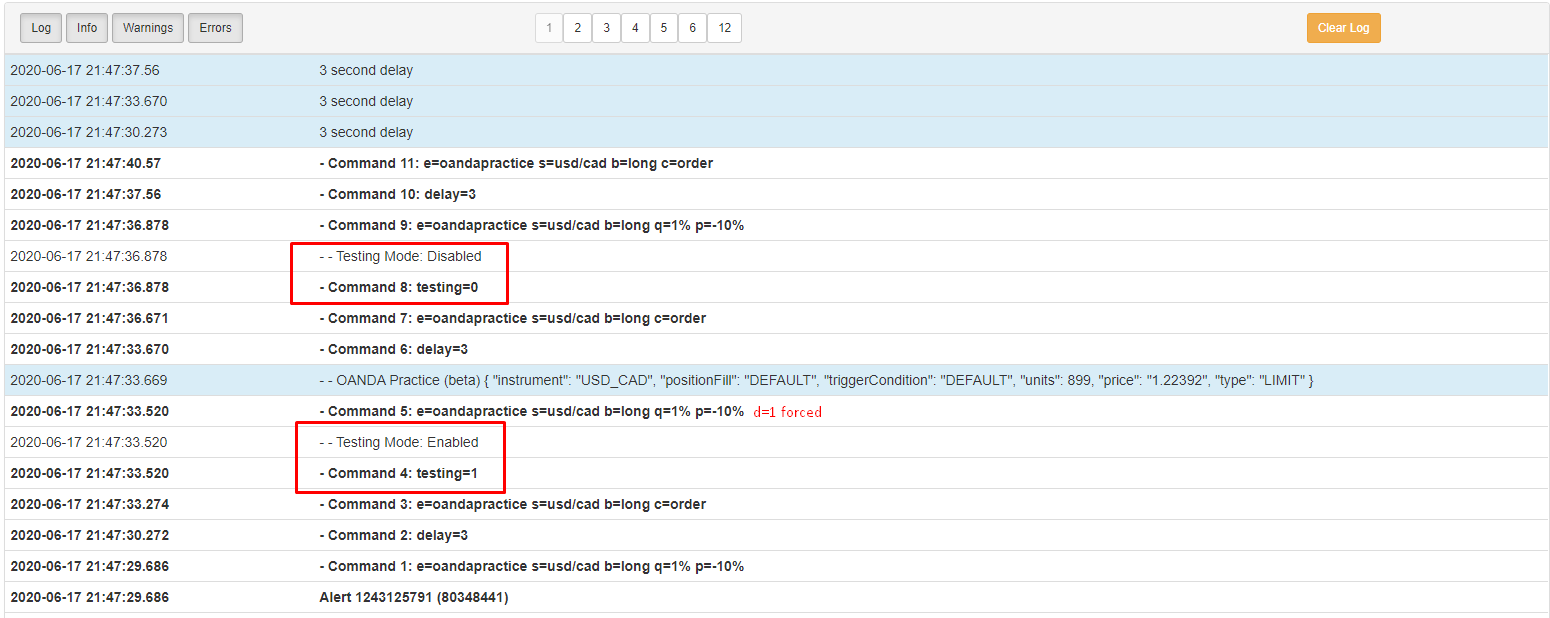The image size is (1550, 618).
Task: Go to log page 2
Action: tap(577, 28)
